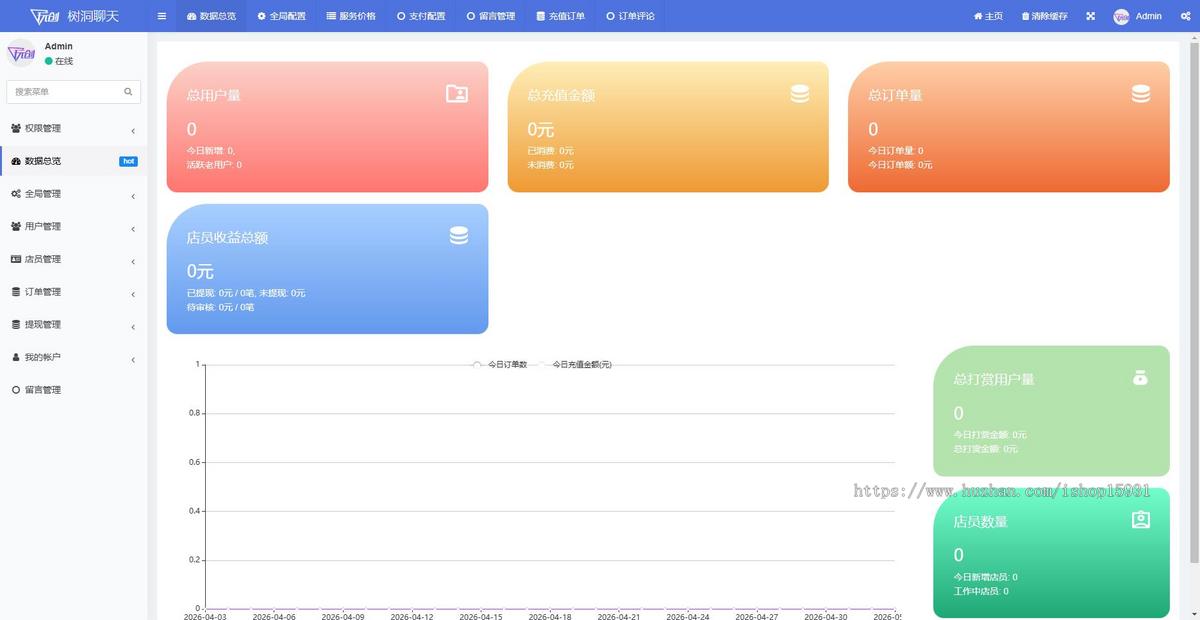
Task: Open 留言管理 in the sidebar
Action: pyautogui.click(x=73, y=390)
